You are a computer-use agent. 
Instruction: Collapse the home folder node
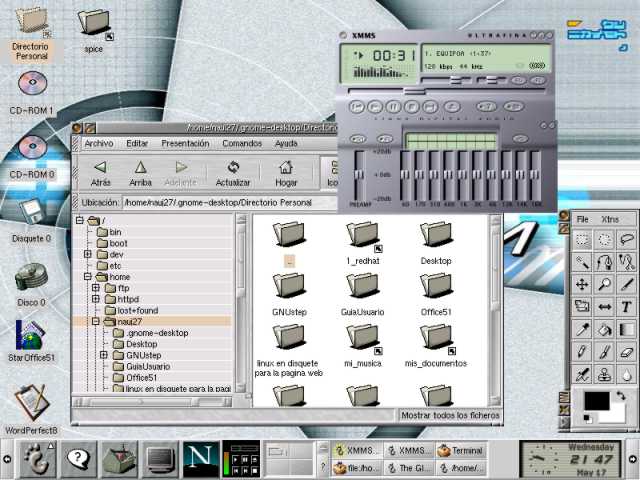[87, 276]
